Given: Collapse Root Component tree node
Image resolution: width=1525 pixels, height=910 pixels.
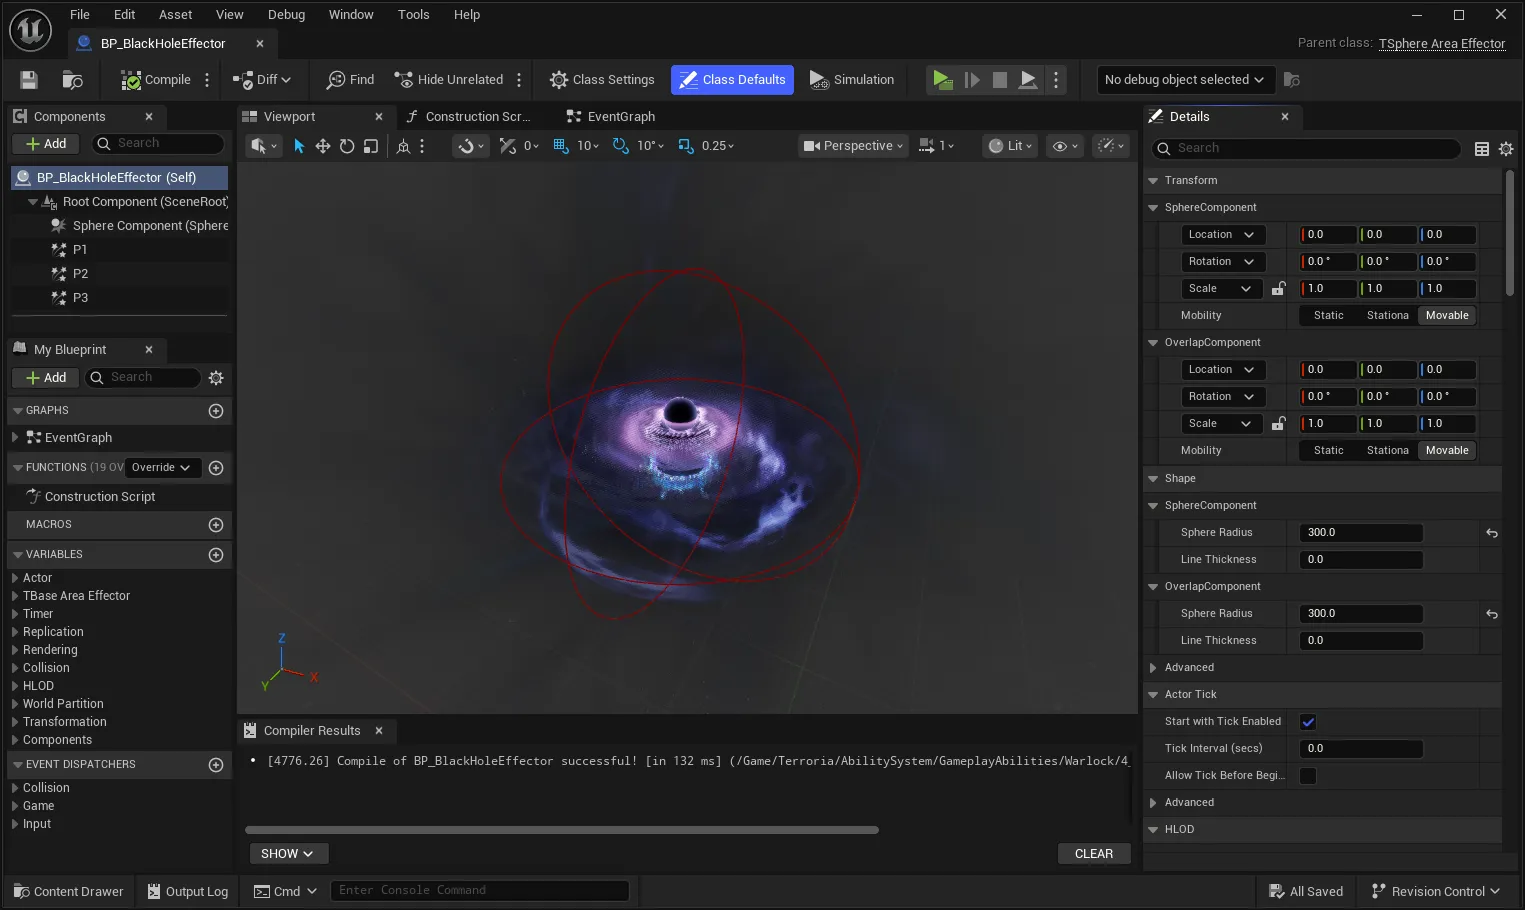Looking at the screenshot, I should tap(33, 202).
